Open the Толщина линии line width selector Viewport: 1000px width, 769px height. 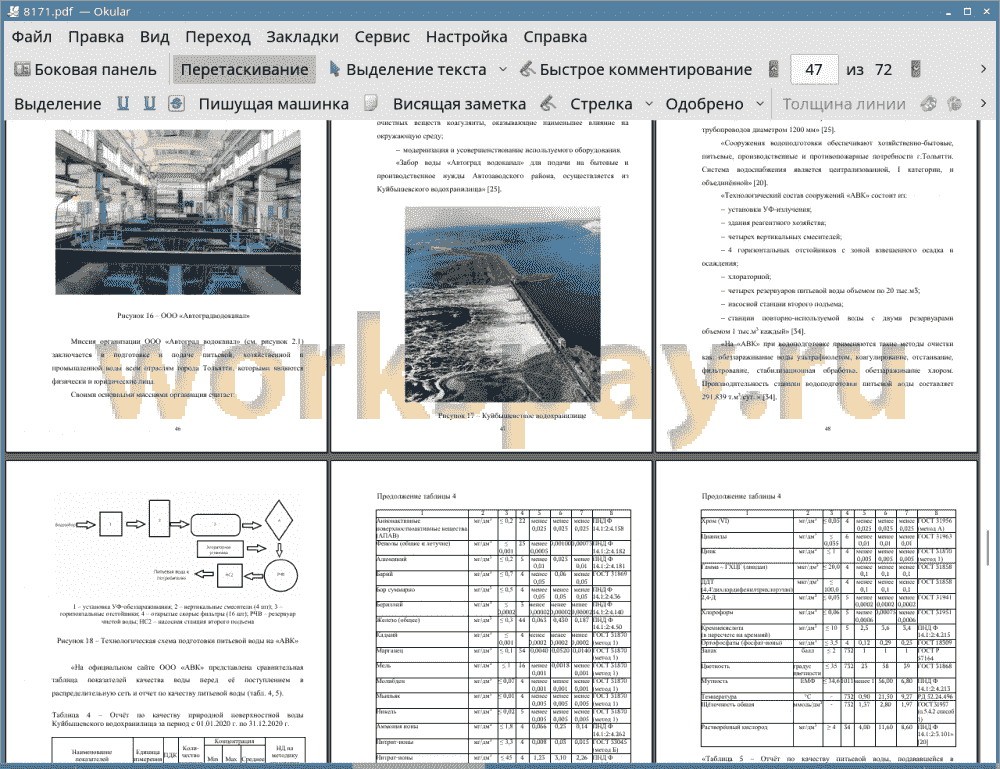tap(844, 103)
